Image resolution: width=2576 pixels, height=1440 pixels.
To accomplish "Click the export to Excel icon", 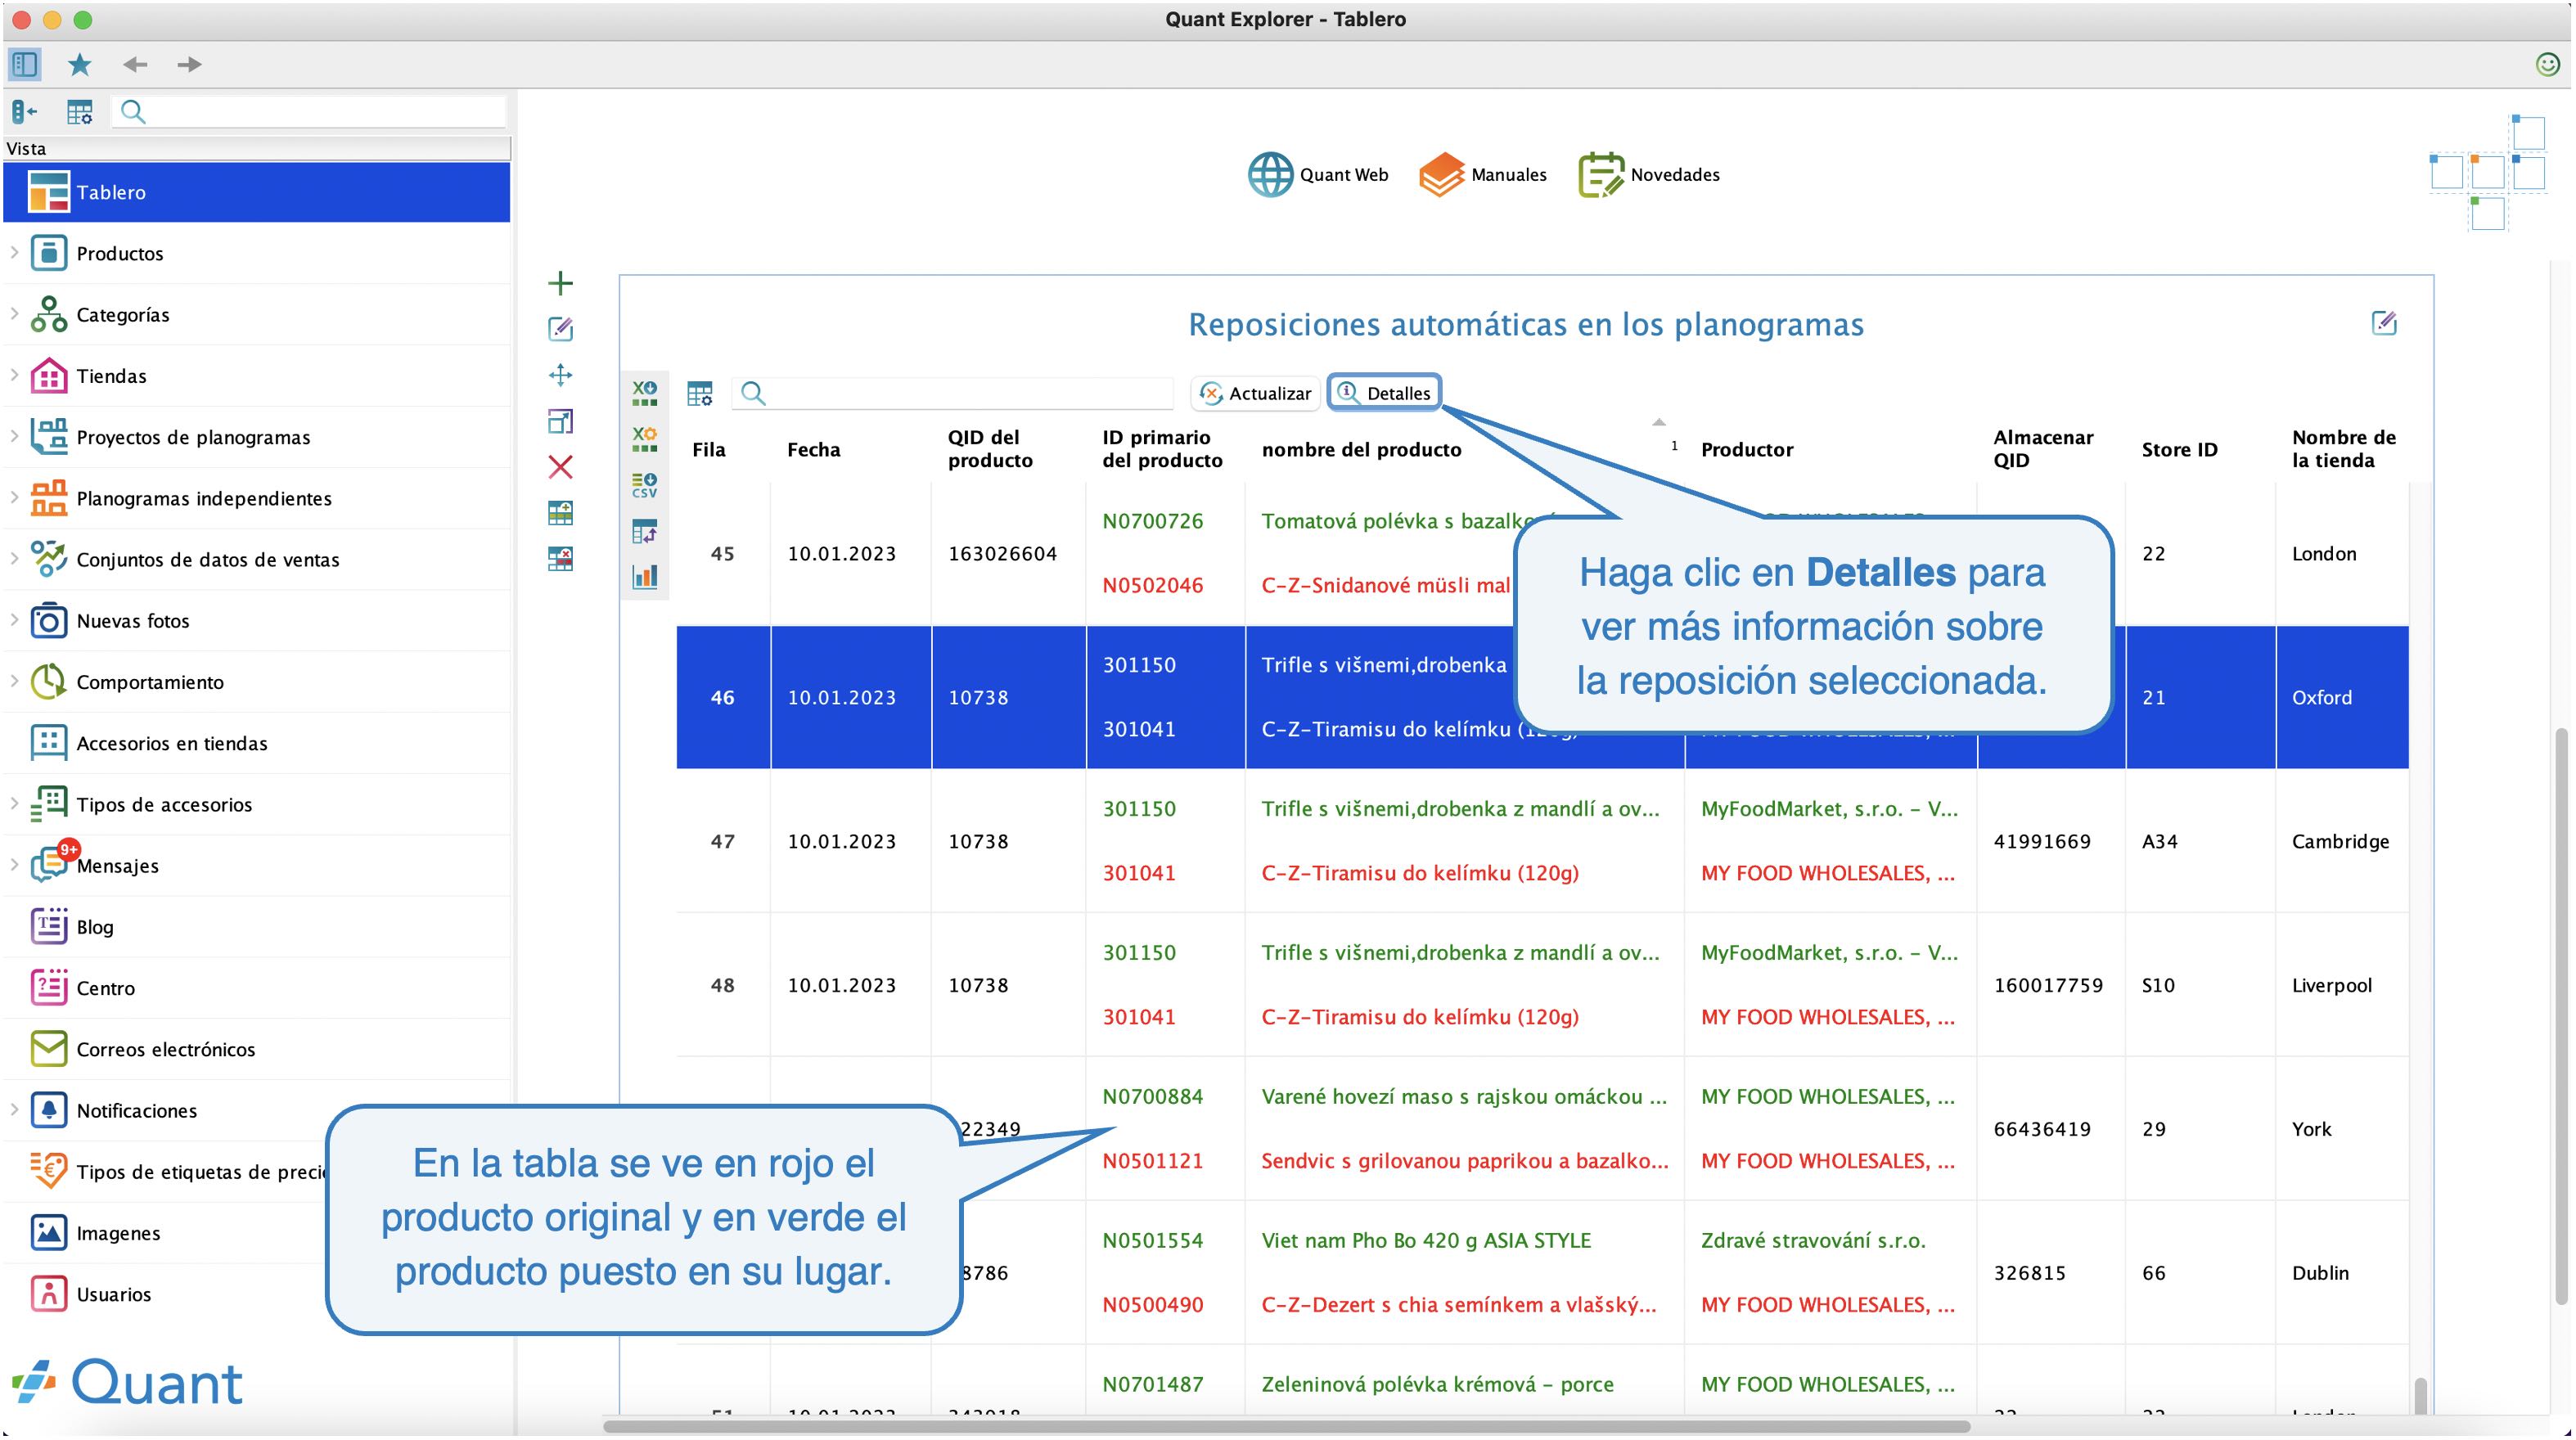I will point(645,393).
